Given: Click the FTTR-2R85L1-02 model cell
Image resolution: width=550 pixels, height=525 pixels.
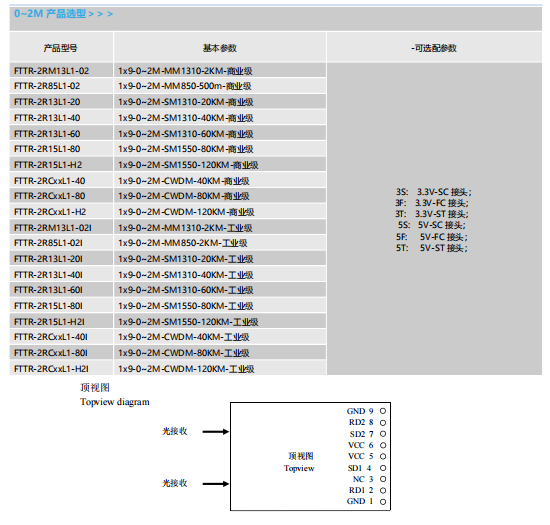Looking at the screenshot, I should [x=61, y=86].
